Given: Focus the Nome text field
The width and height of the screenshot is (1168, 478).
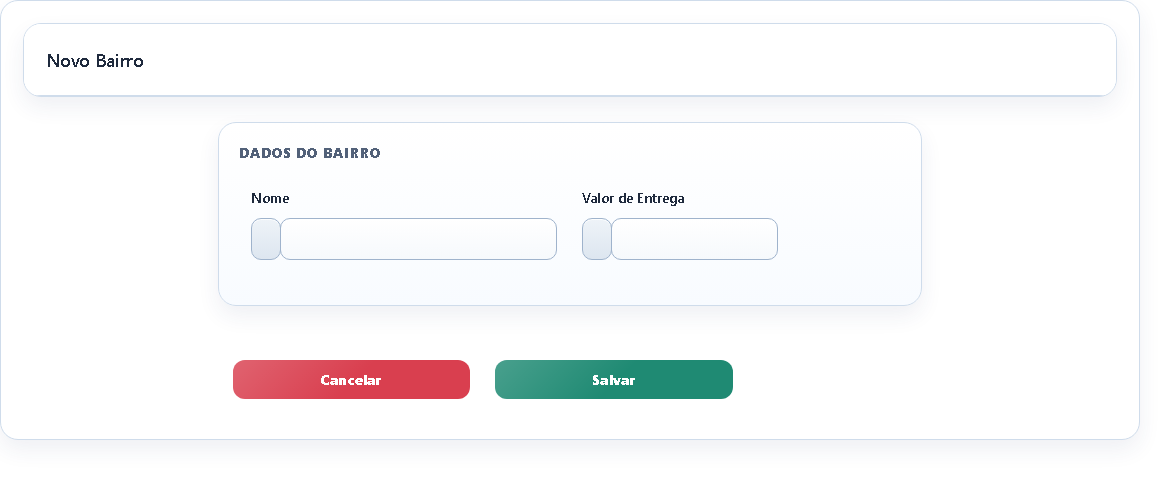Looking at the screenshot, I should click(x=419, y=239).
